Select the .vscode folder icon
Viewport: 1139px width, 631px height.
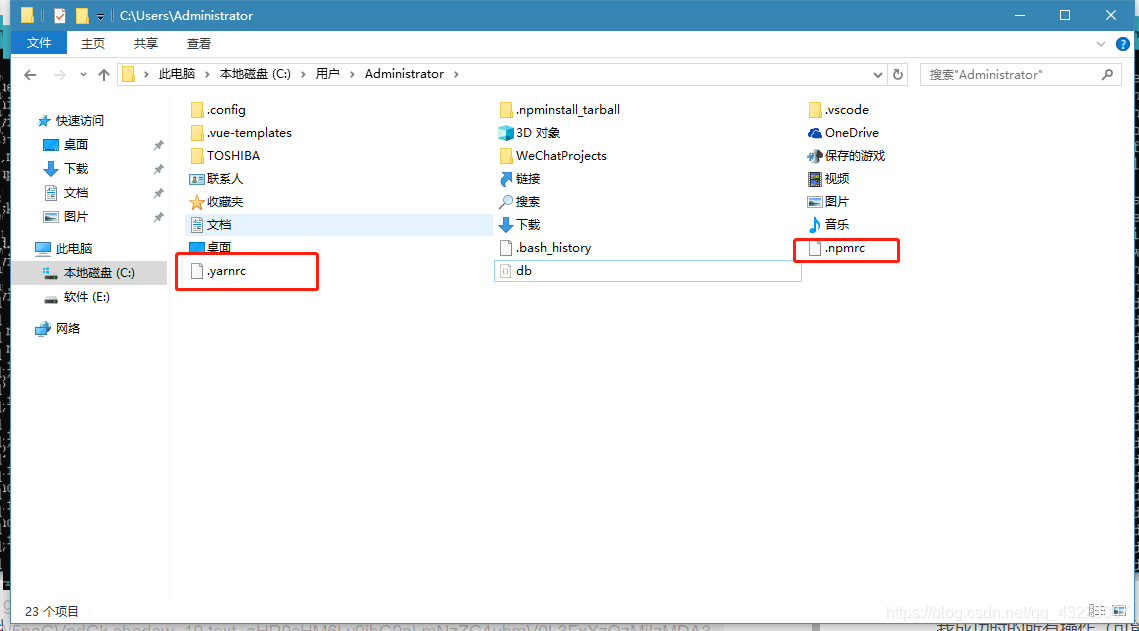click(815, 110)
